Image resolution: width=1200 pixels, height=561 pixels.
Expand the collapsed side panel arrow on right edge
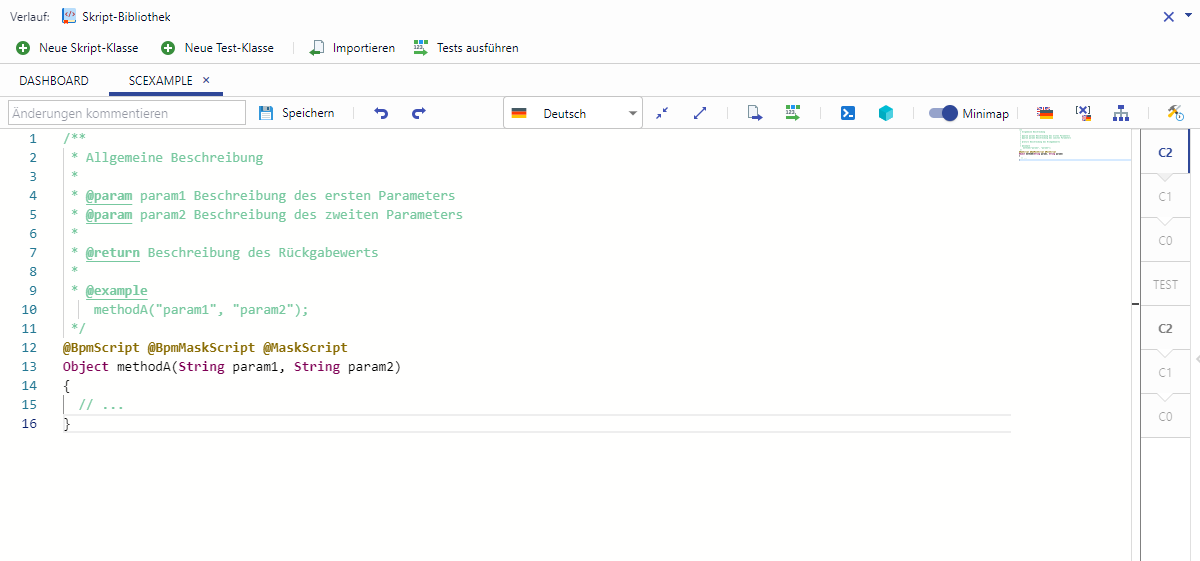coord(1196,358)
